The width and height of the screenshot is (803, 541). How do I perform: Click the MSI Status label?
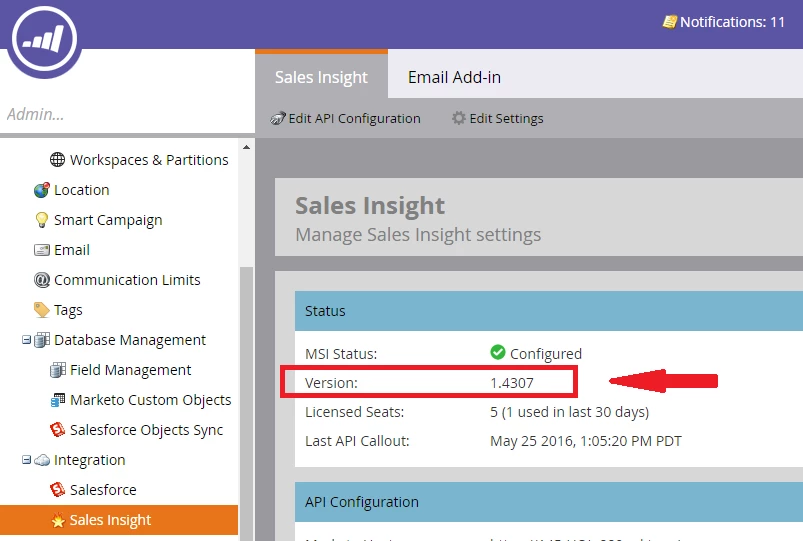[341, 354]
